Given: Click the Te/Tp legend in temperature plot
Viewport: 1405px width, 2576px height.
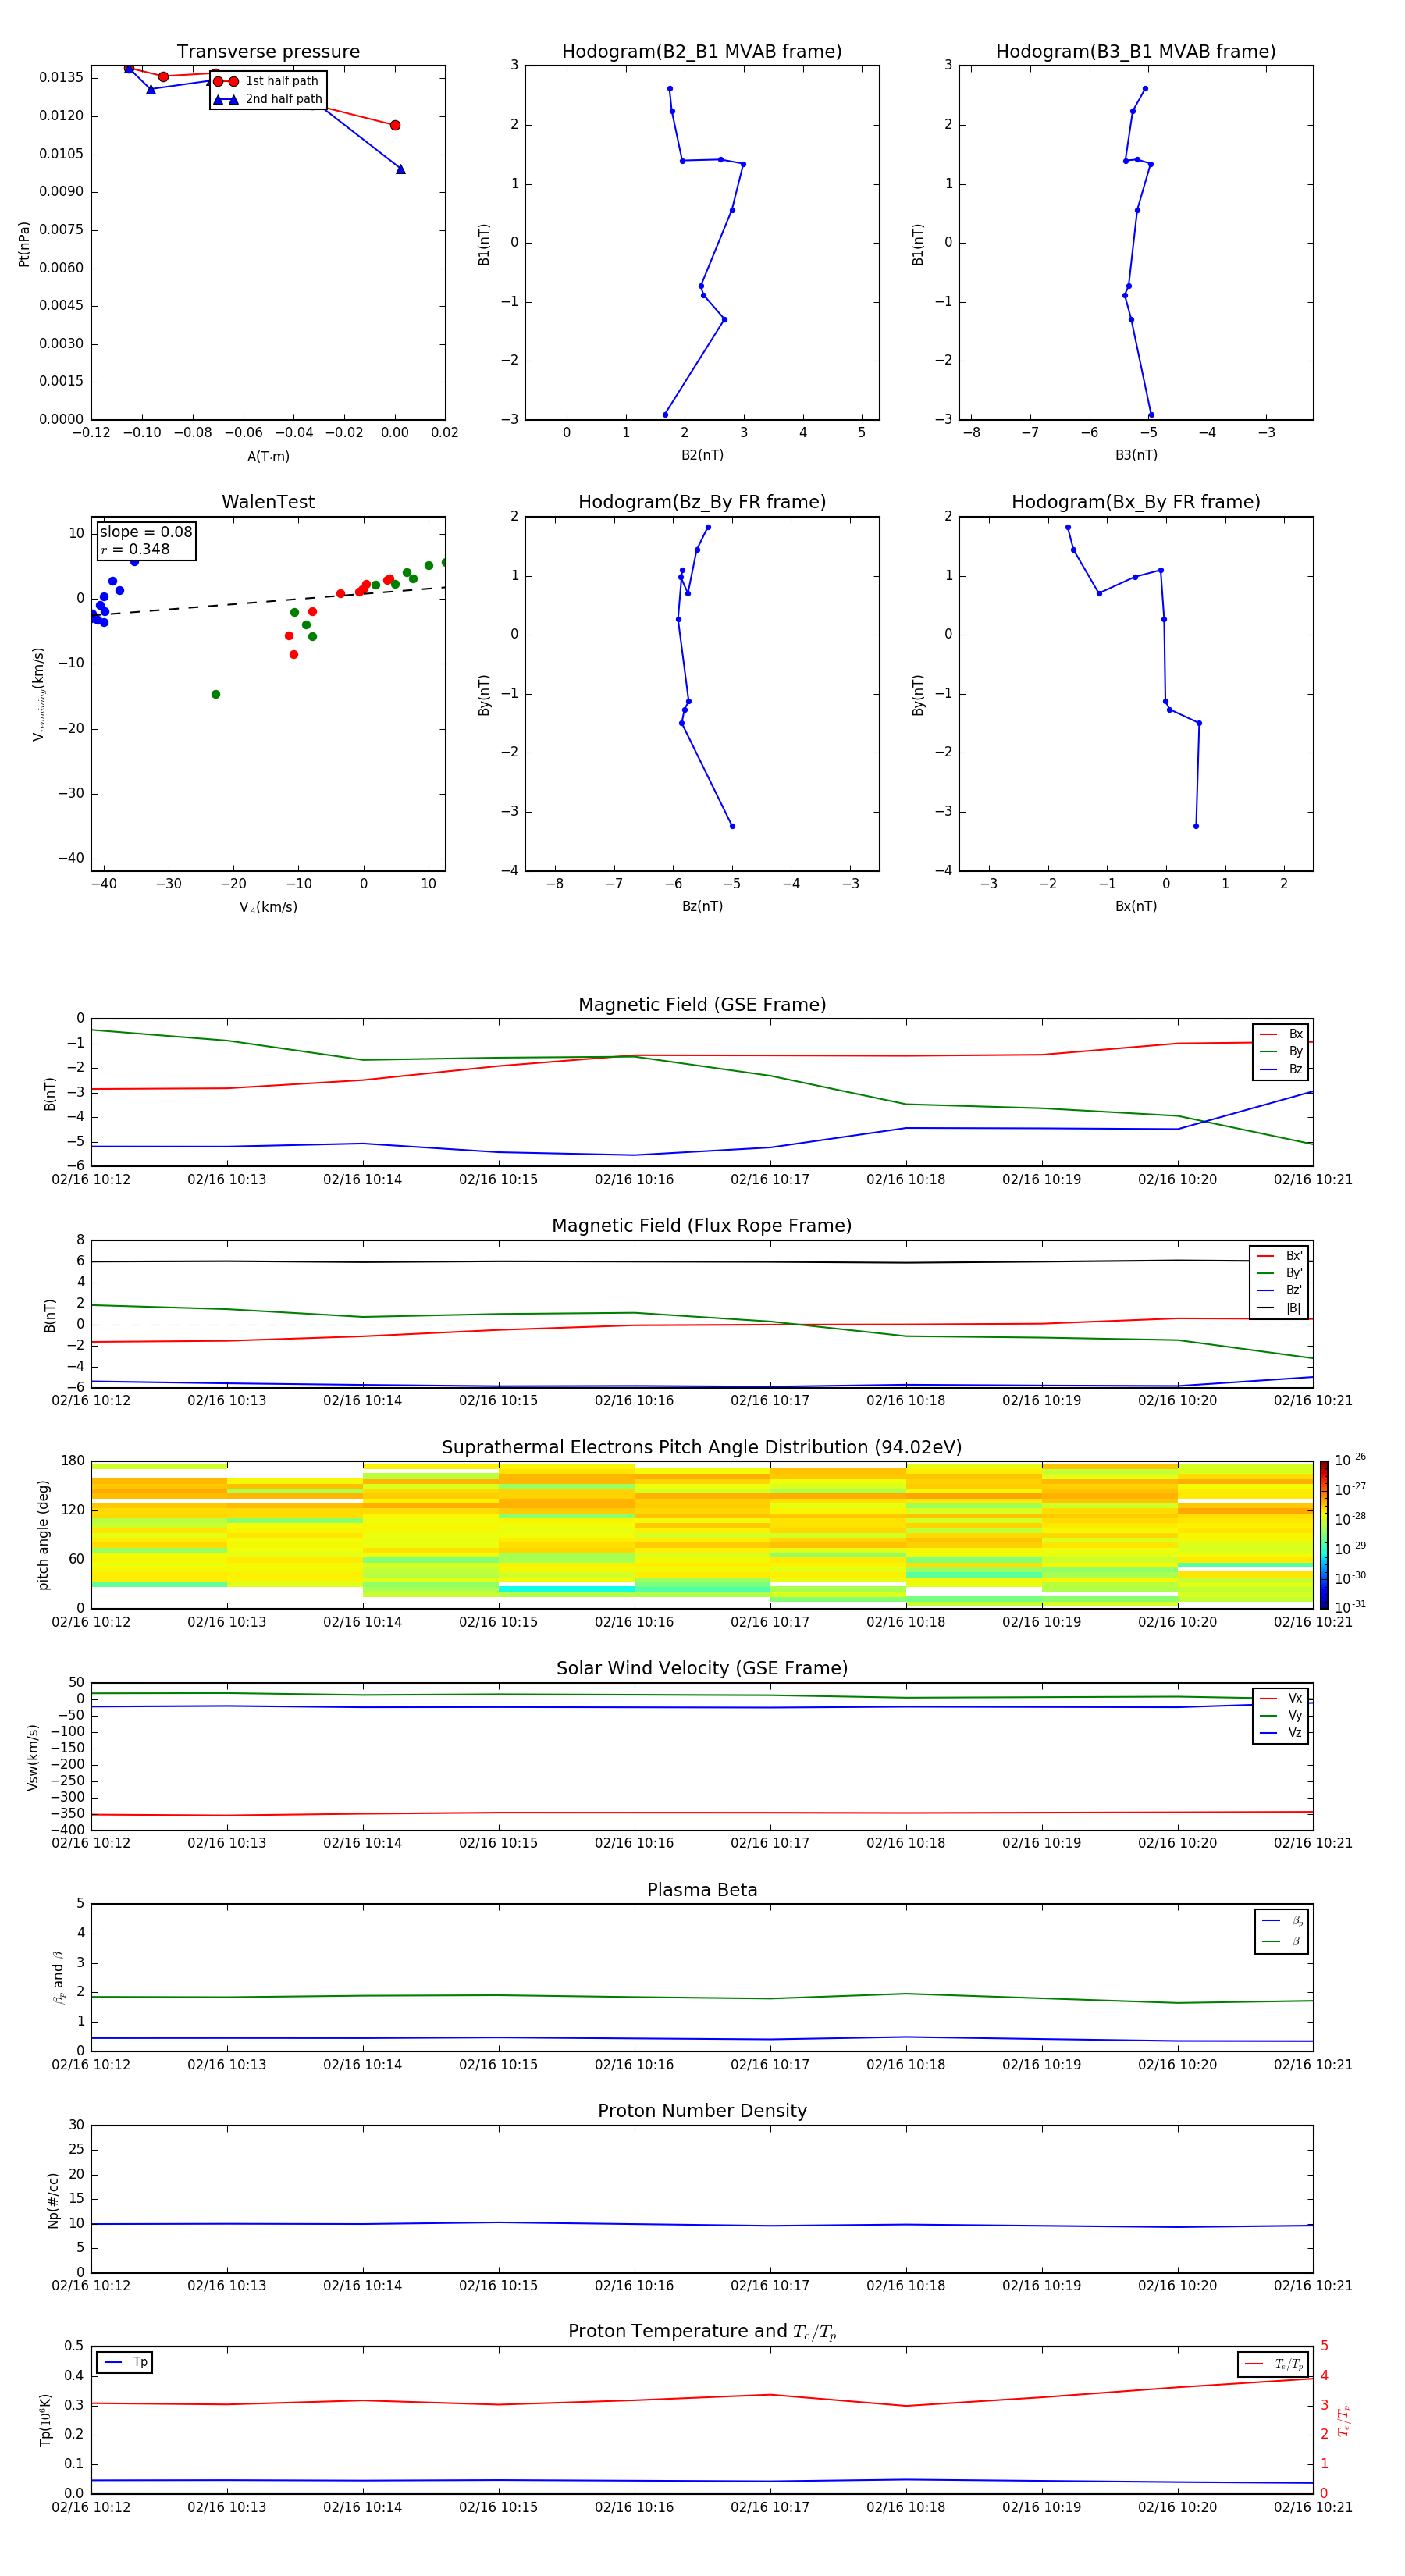Looking at the screenshot, I should coord(1273,2365).
